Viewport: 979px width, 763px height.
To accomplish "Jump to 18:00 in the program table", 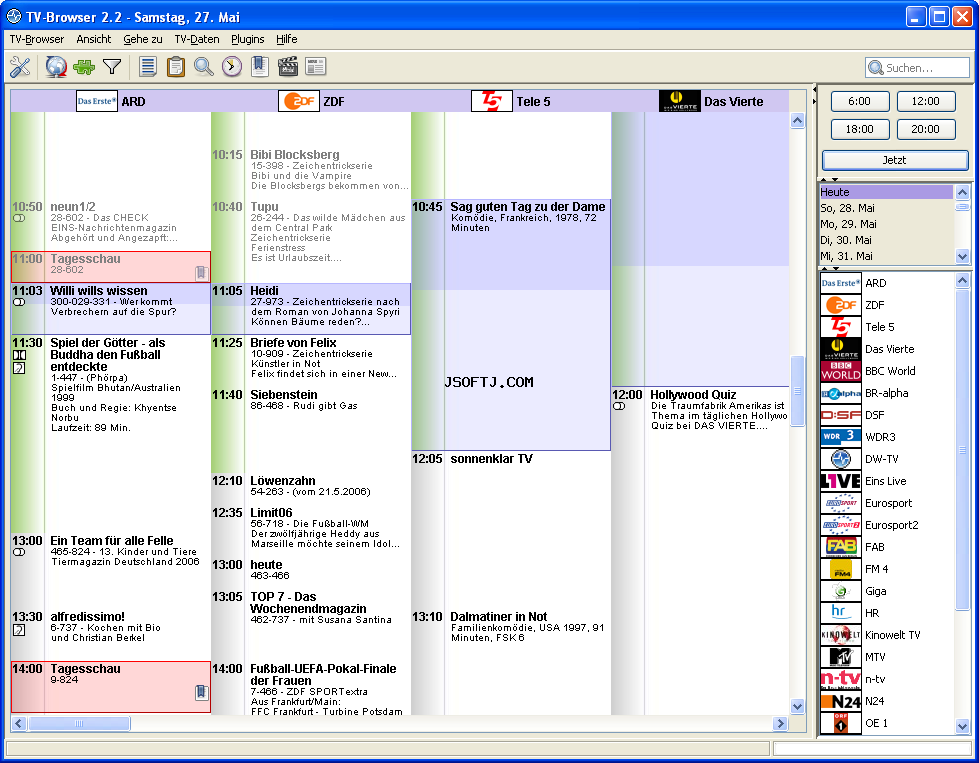I will (860, 129).
